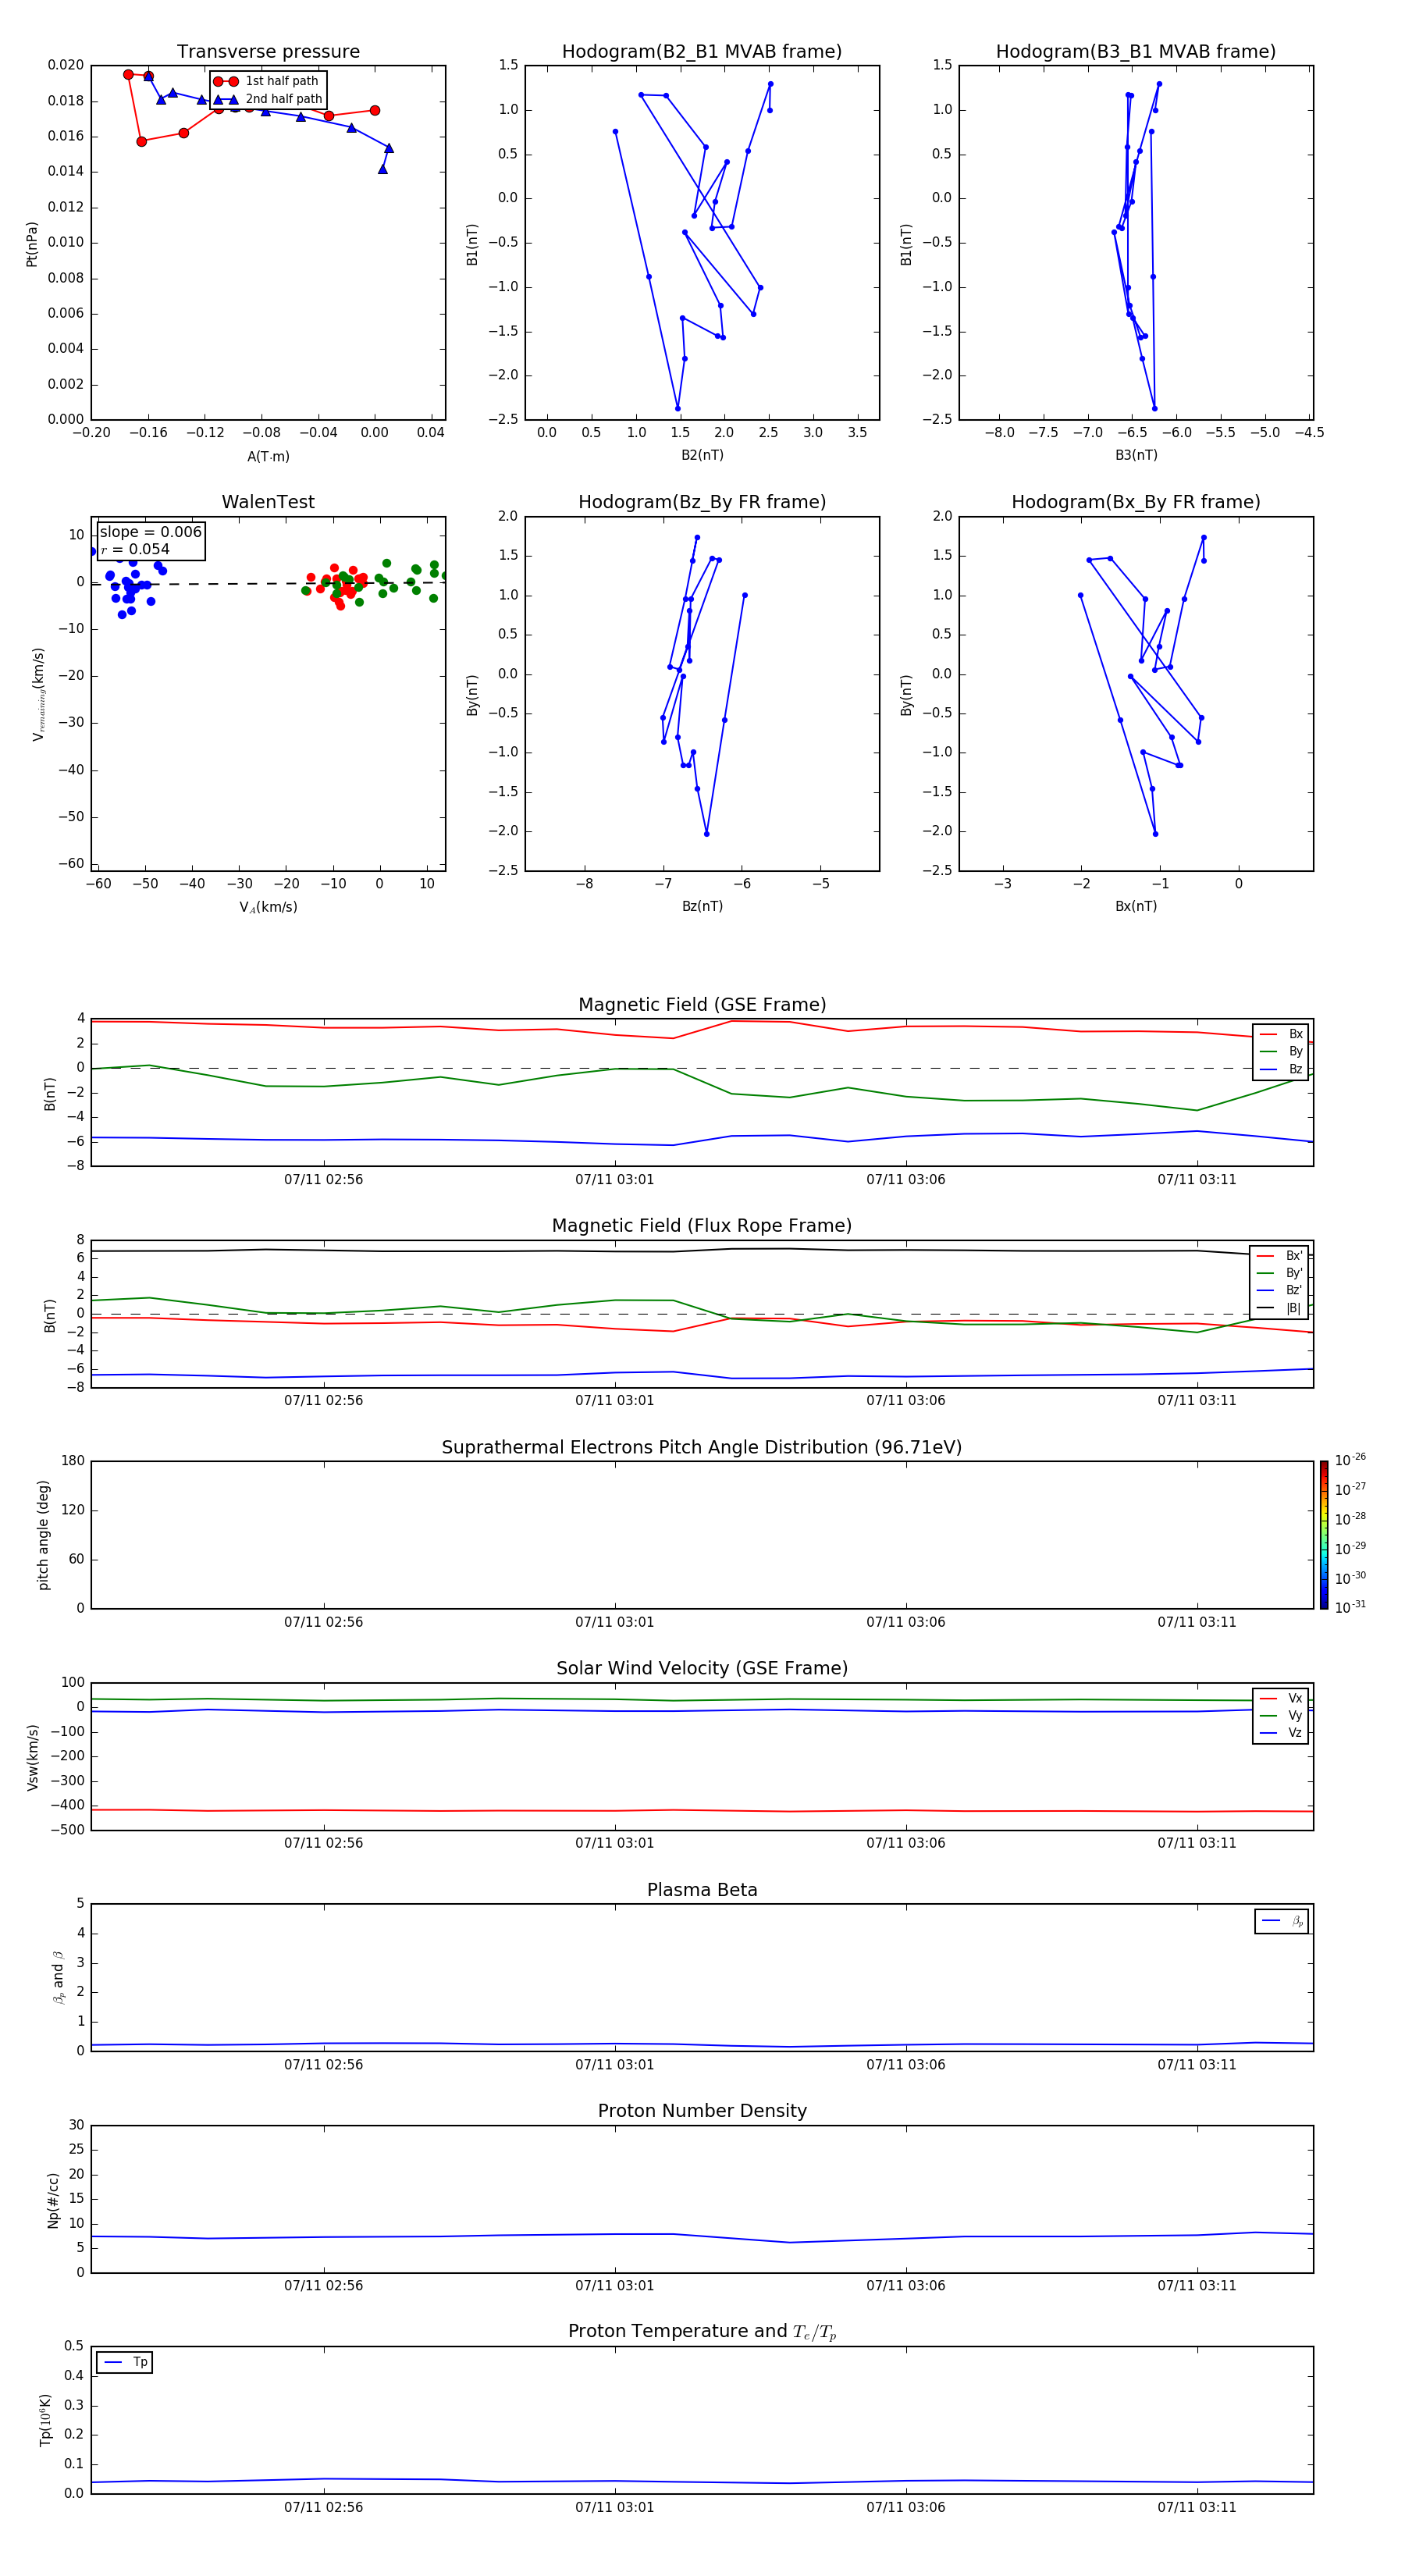Click the 'V_A(km/s)' x-axis label

pyautogui.click(x=268, y=907)
